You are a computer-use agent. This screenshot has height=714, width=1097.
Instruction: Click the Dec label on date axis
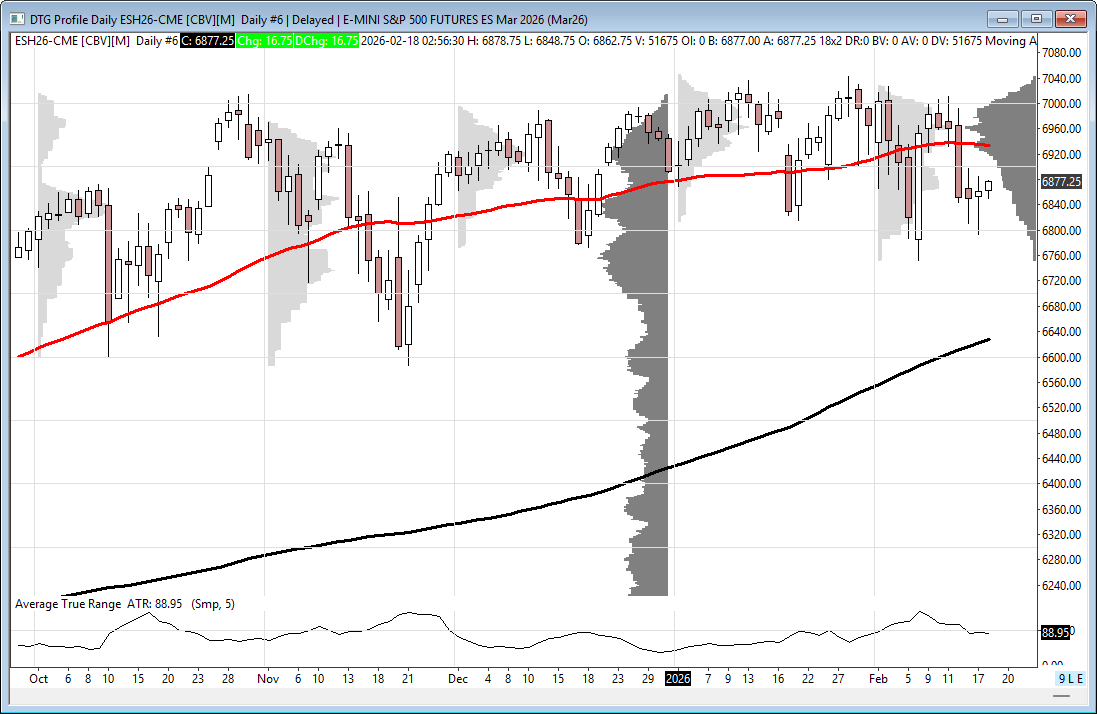click(x=457, y=678)
